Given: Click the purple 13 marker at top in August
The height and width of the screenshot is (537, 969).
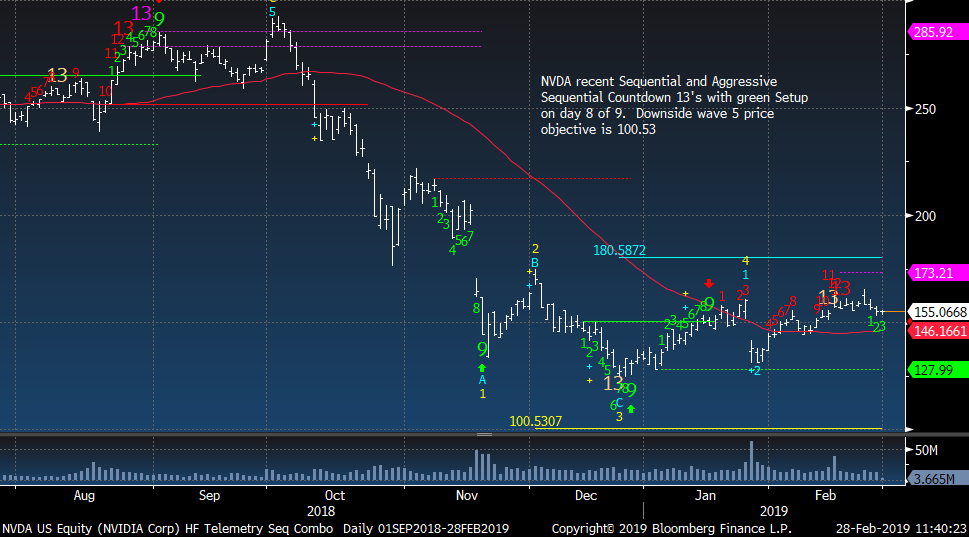Looking at the screenshot, I should [142, 13].
